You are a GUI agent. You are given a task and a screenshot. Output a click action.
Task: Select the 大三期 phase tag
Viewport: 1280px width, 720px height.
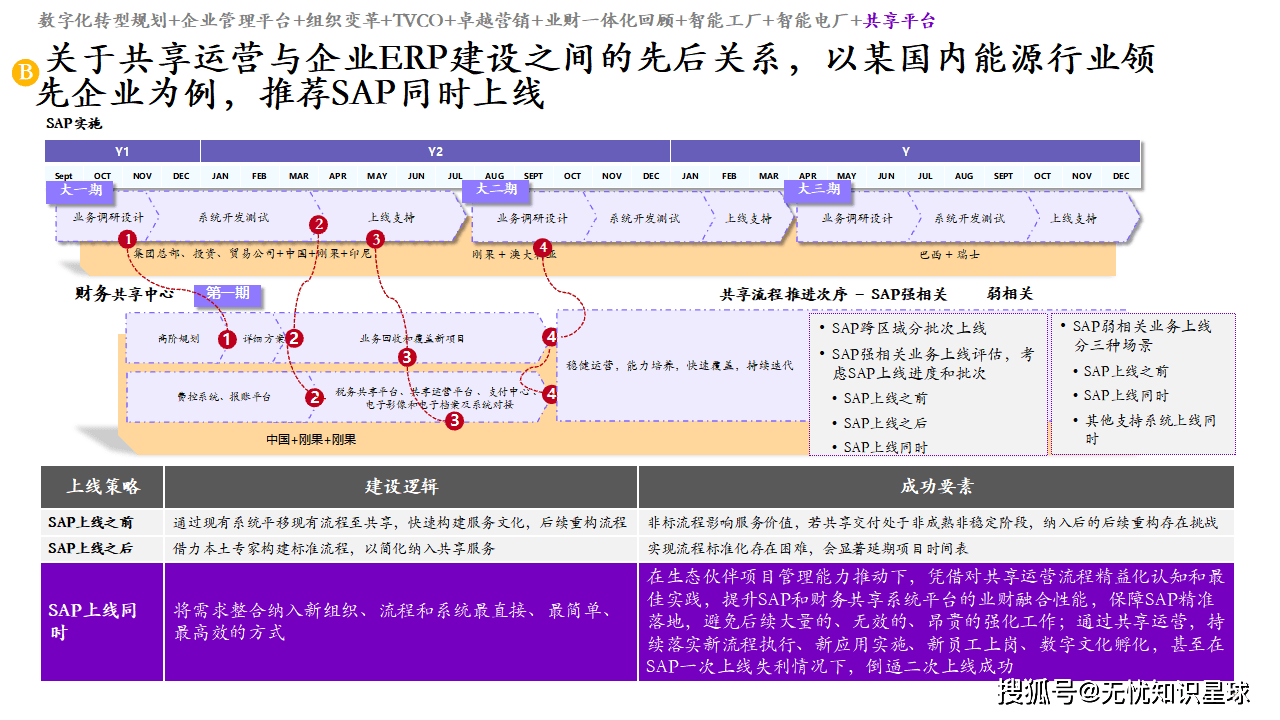(818, 189)
